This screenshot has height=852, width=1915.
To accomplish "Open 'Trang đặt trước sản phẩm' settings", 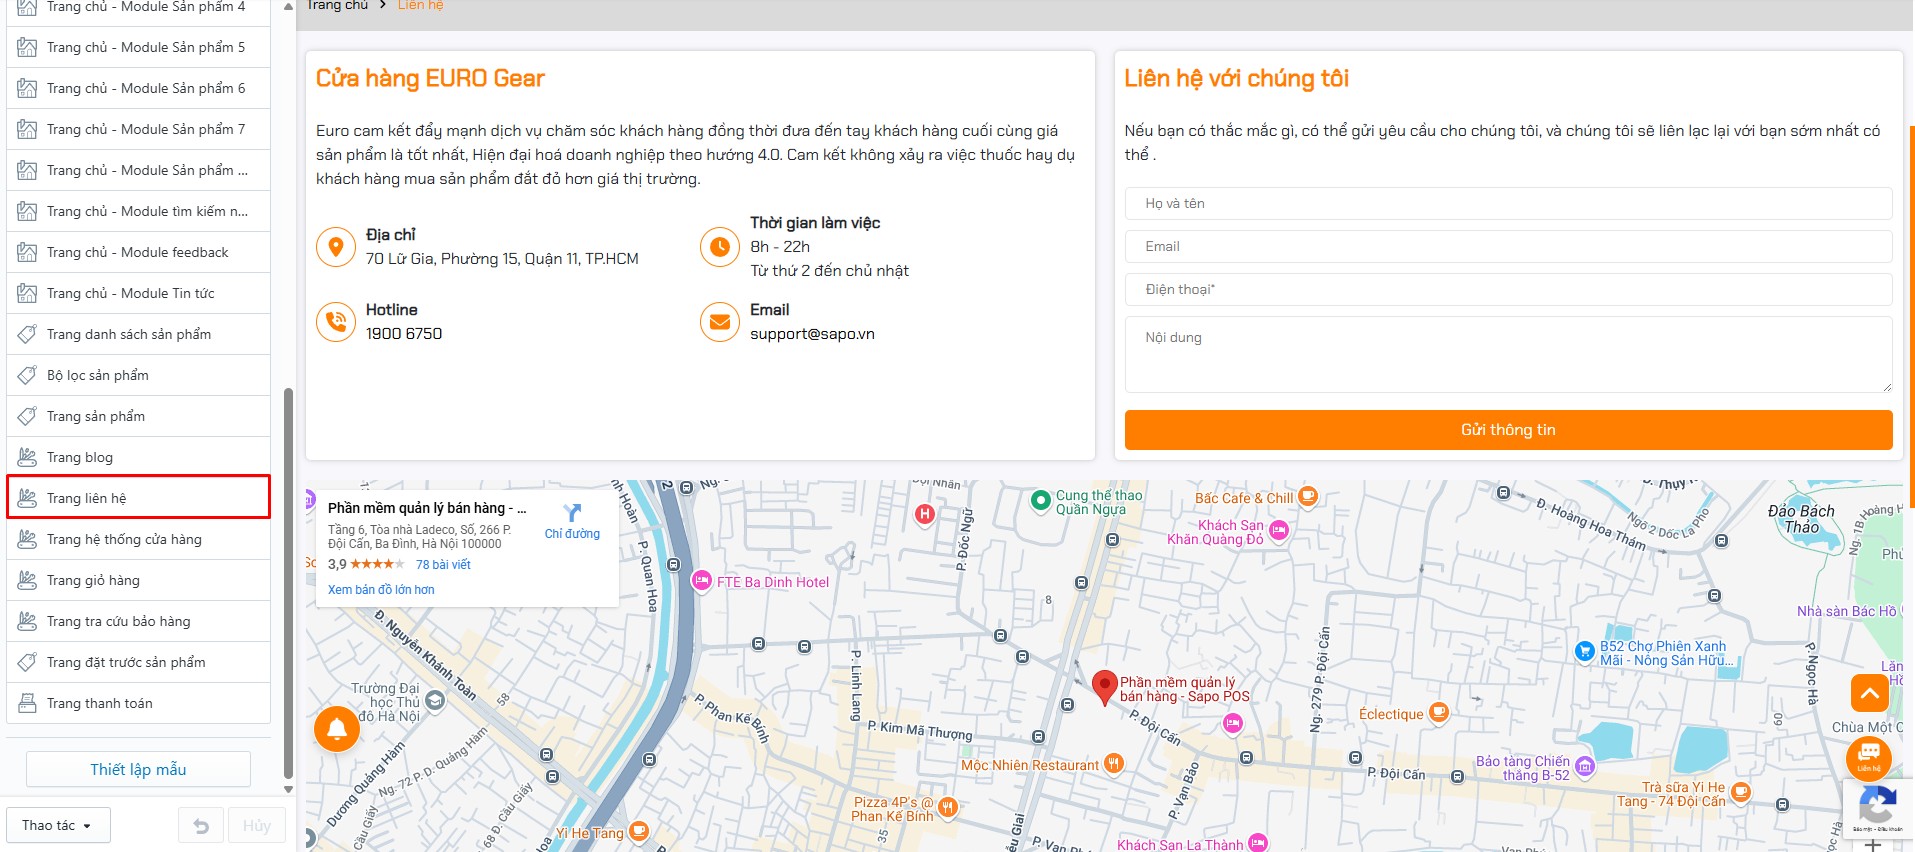I will 138,662.
